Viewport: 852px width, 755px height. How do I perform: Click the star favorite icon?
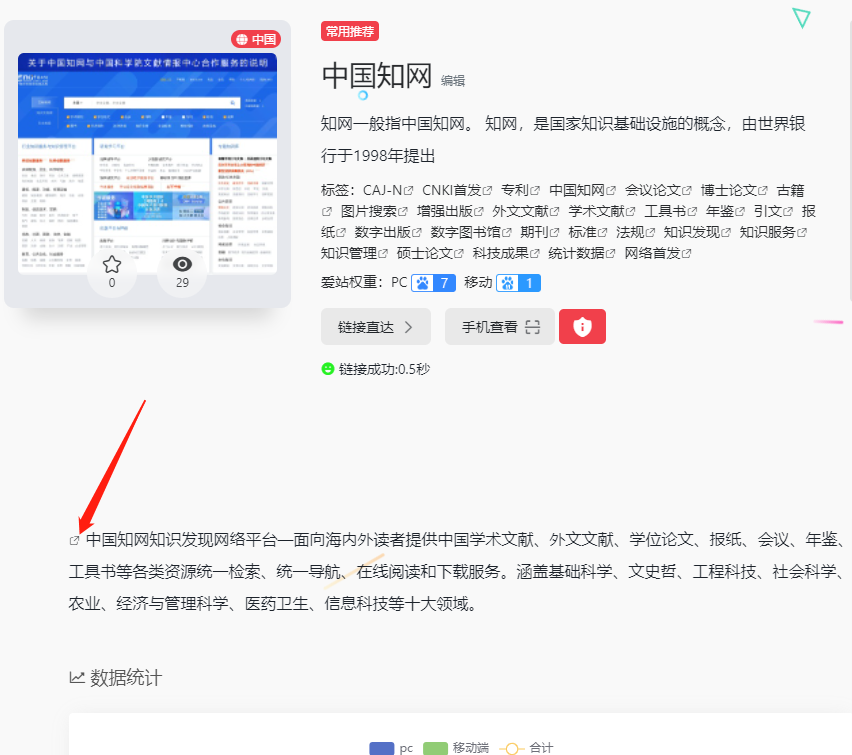coord(112,265)
